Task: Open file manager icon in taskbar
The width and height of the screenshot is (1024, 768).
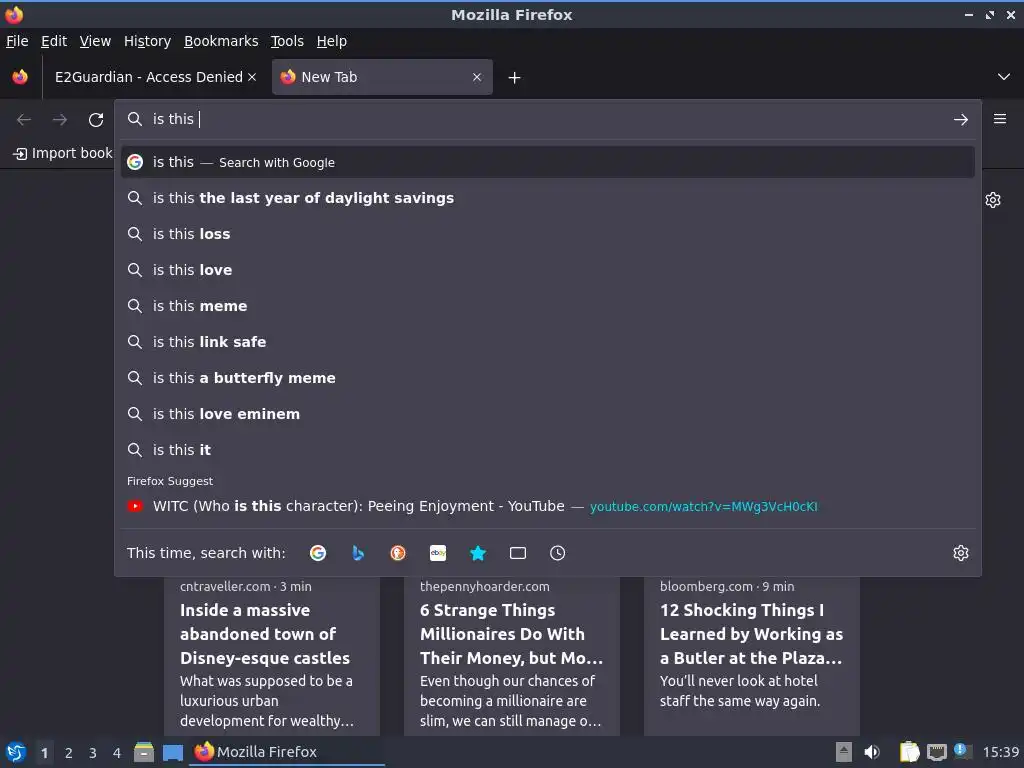Action: click(x=144, y=752)
